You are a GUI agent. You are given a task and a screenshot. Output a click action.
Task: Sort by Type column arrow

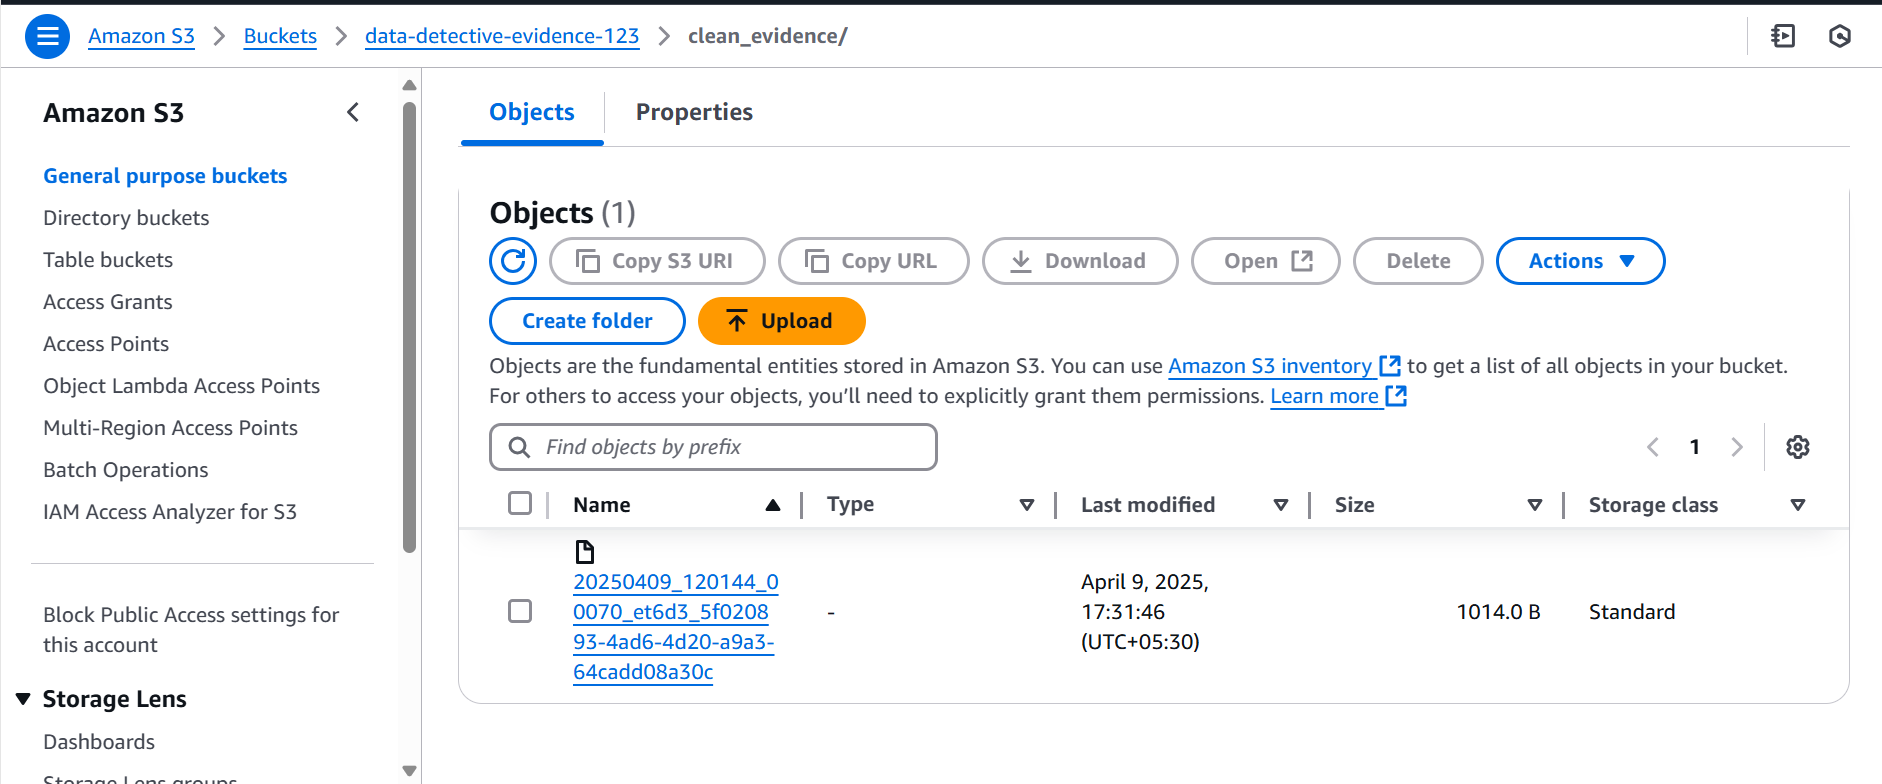click(x=1027, y=505)
